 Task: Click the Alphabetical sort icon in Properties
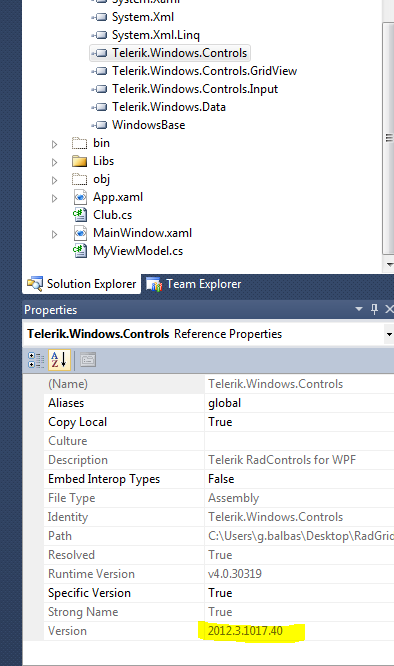pos(59,360)
